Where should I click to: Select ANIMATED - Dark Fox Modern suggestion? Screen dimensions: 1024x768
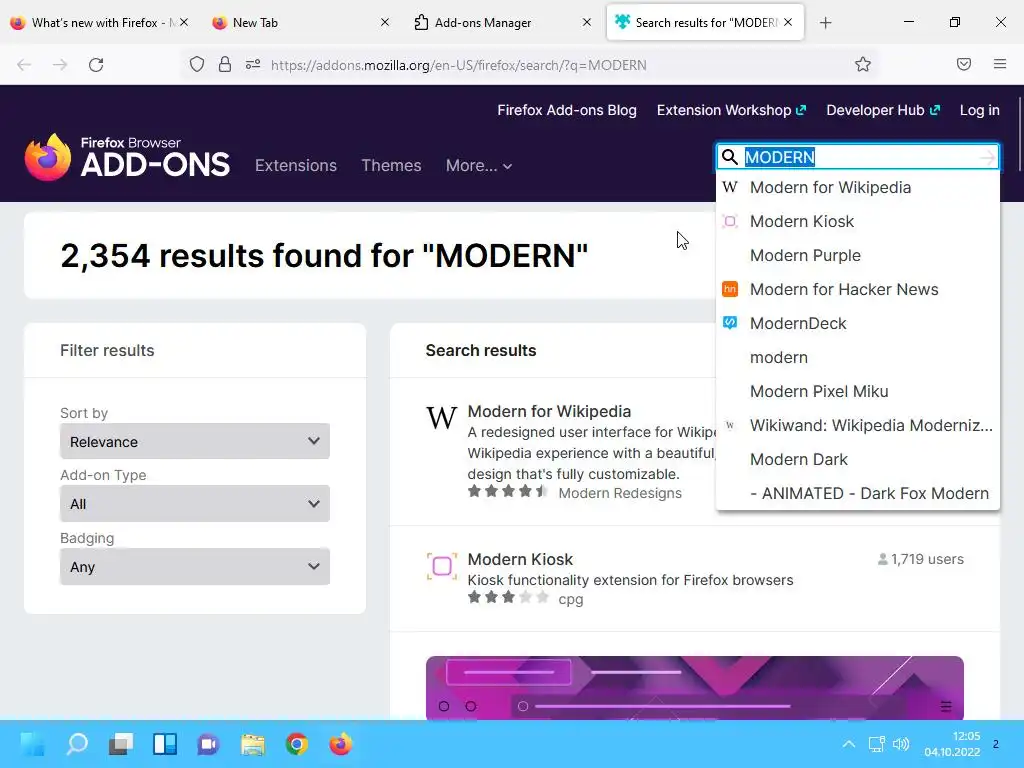point(857,493)
